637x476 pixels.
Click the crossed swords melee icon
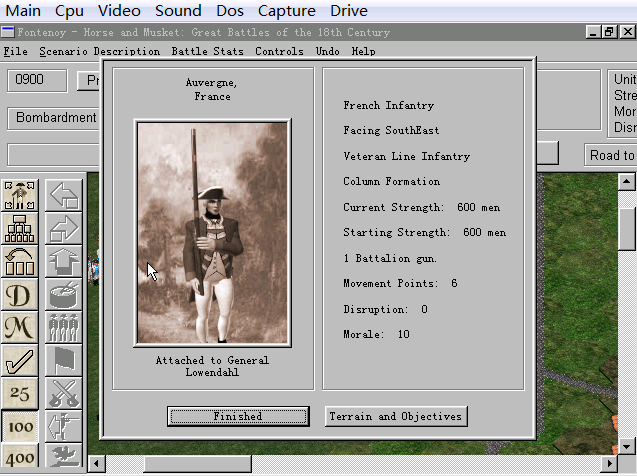click(x=63, y=394)
